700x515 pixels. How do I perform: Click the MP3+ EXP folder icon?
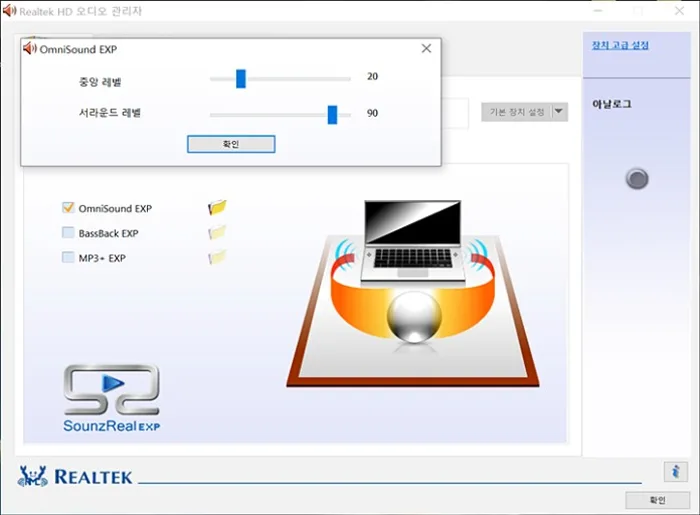click(217, 258)
